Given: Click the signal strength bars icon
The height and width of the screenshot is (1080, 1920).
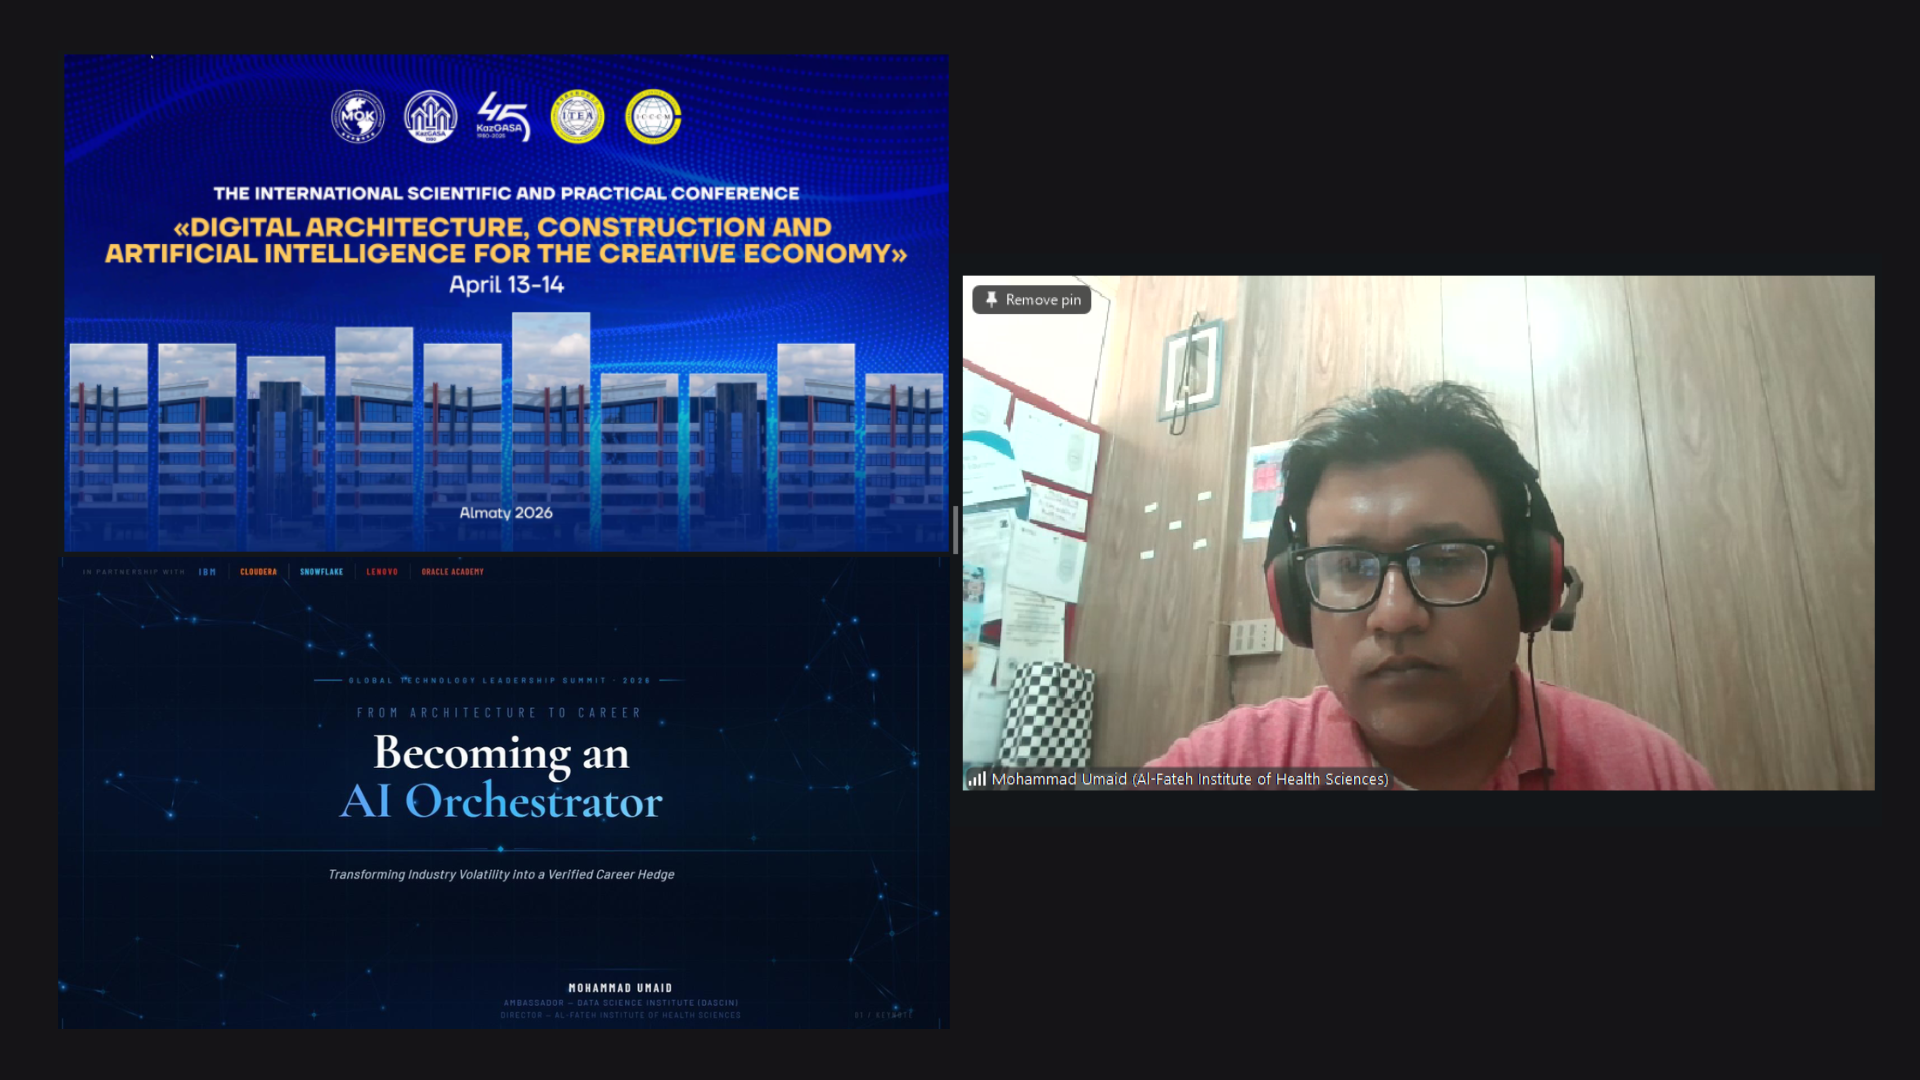Looking at the screenshot, I should point(976,779).
